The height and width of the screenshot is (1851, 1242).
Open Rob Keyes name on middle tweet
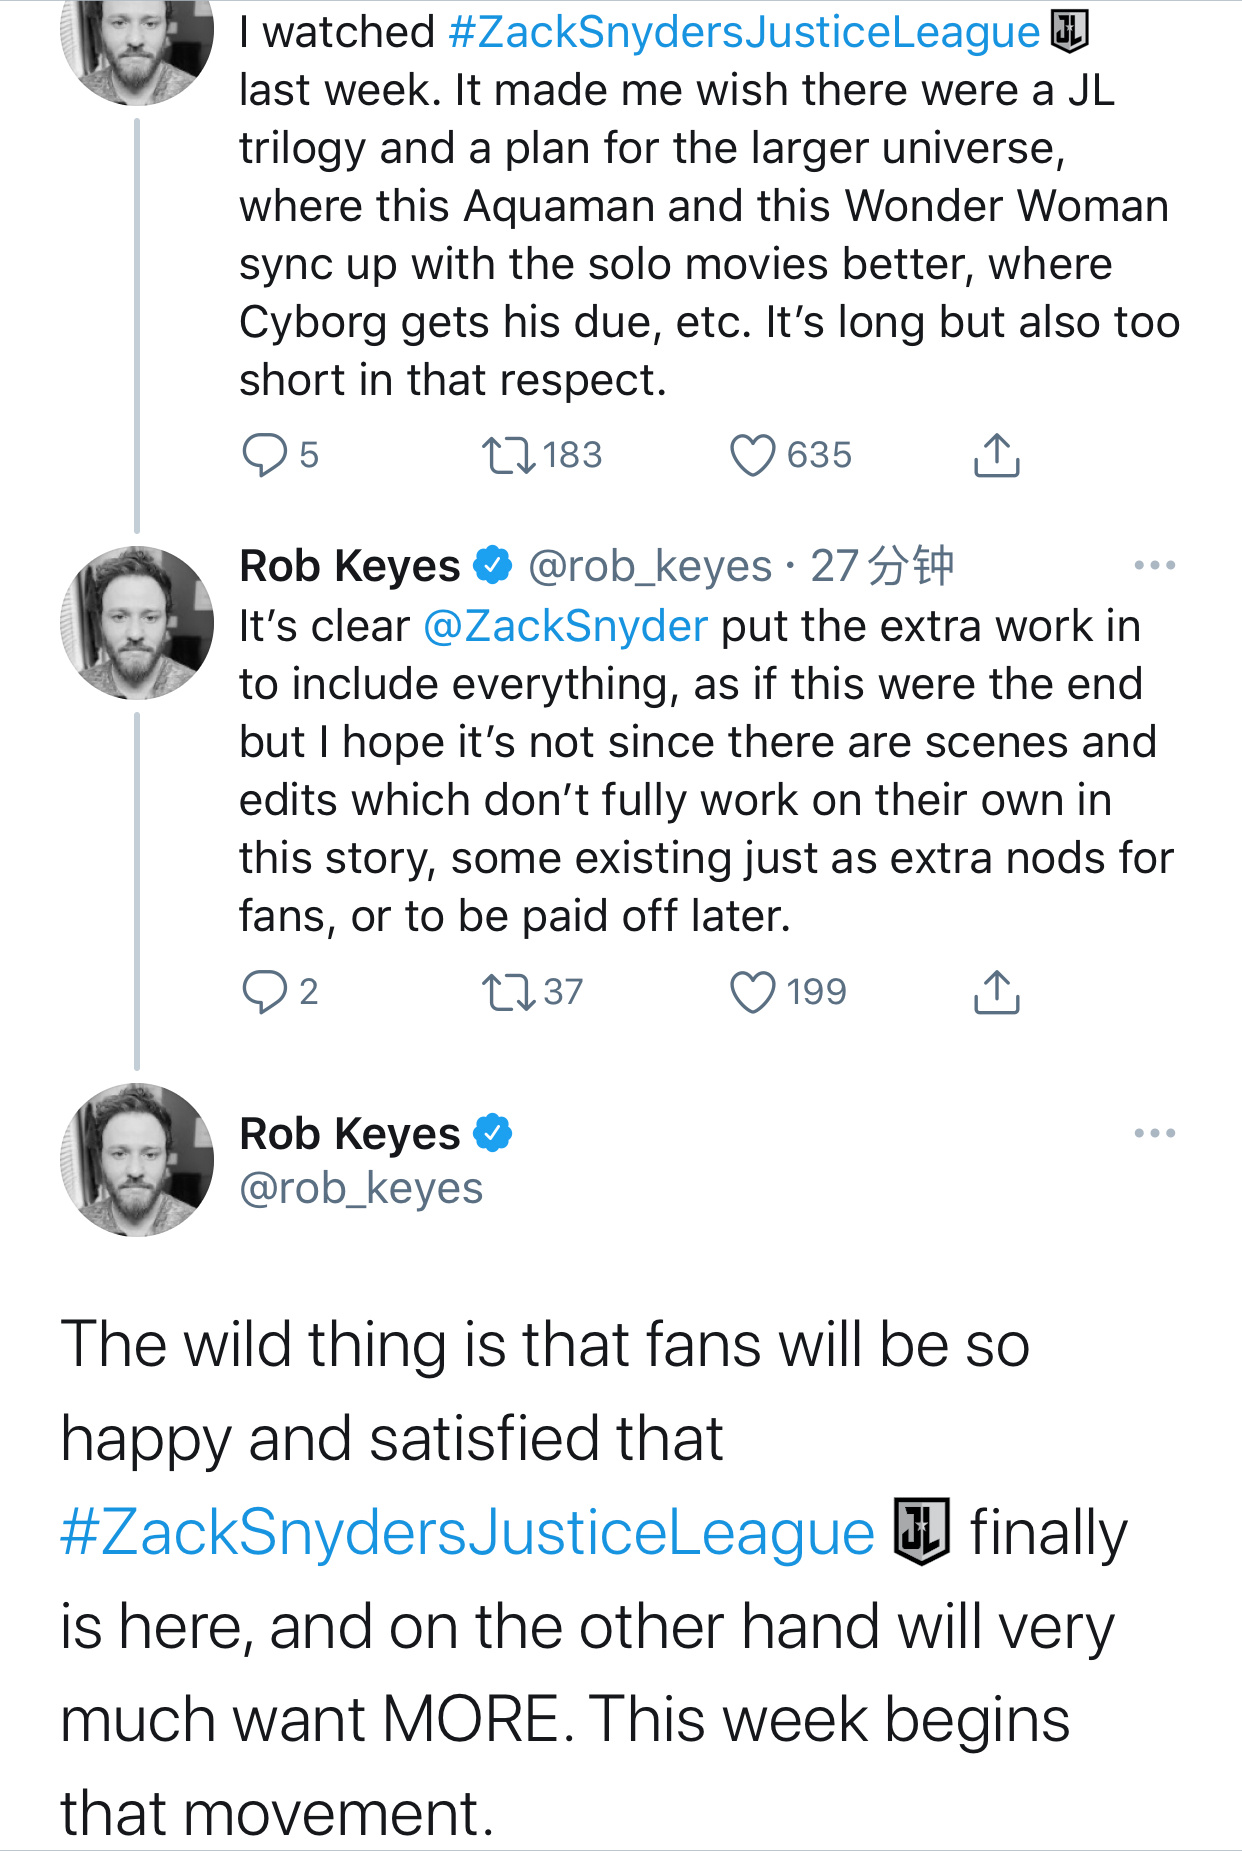click(349, 567)
